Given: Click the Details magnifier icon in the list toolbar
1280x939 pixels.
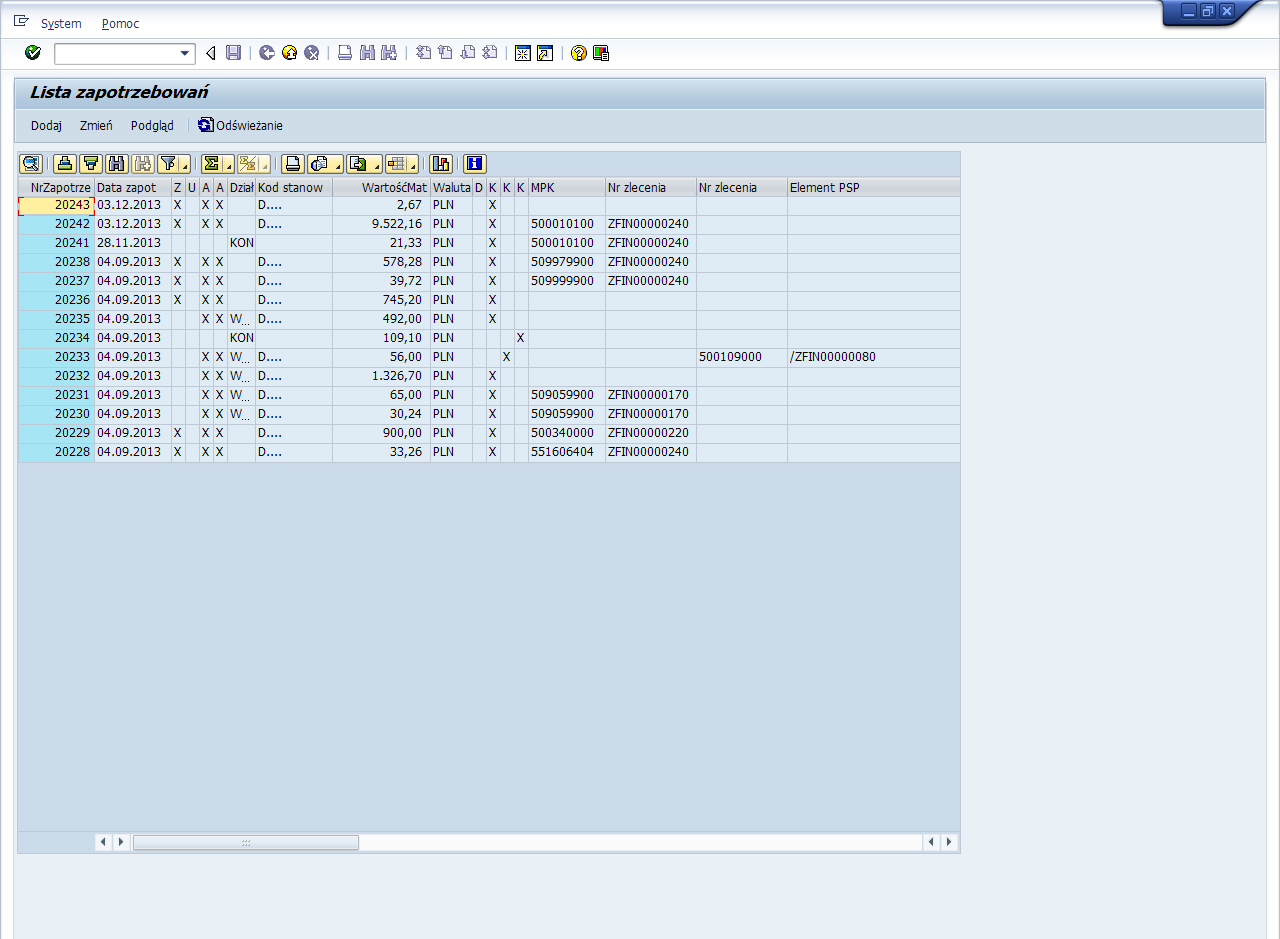Looking at the screenshot, I should coord(31,164).
